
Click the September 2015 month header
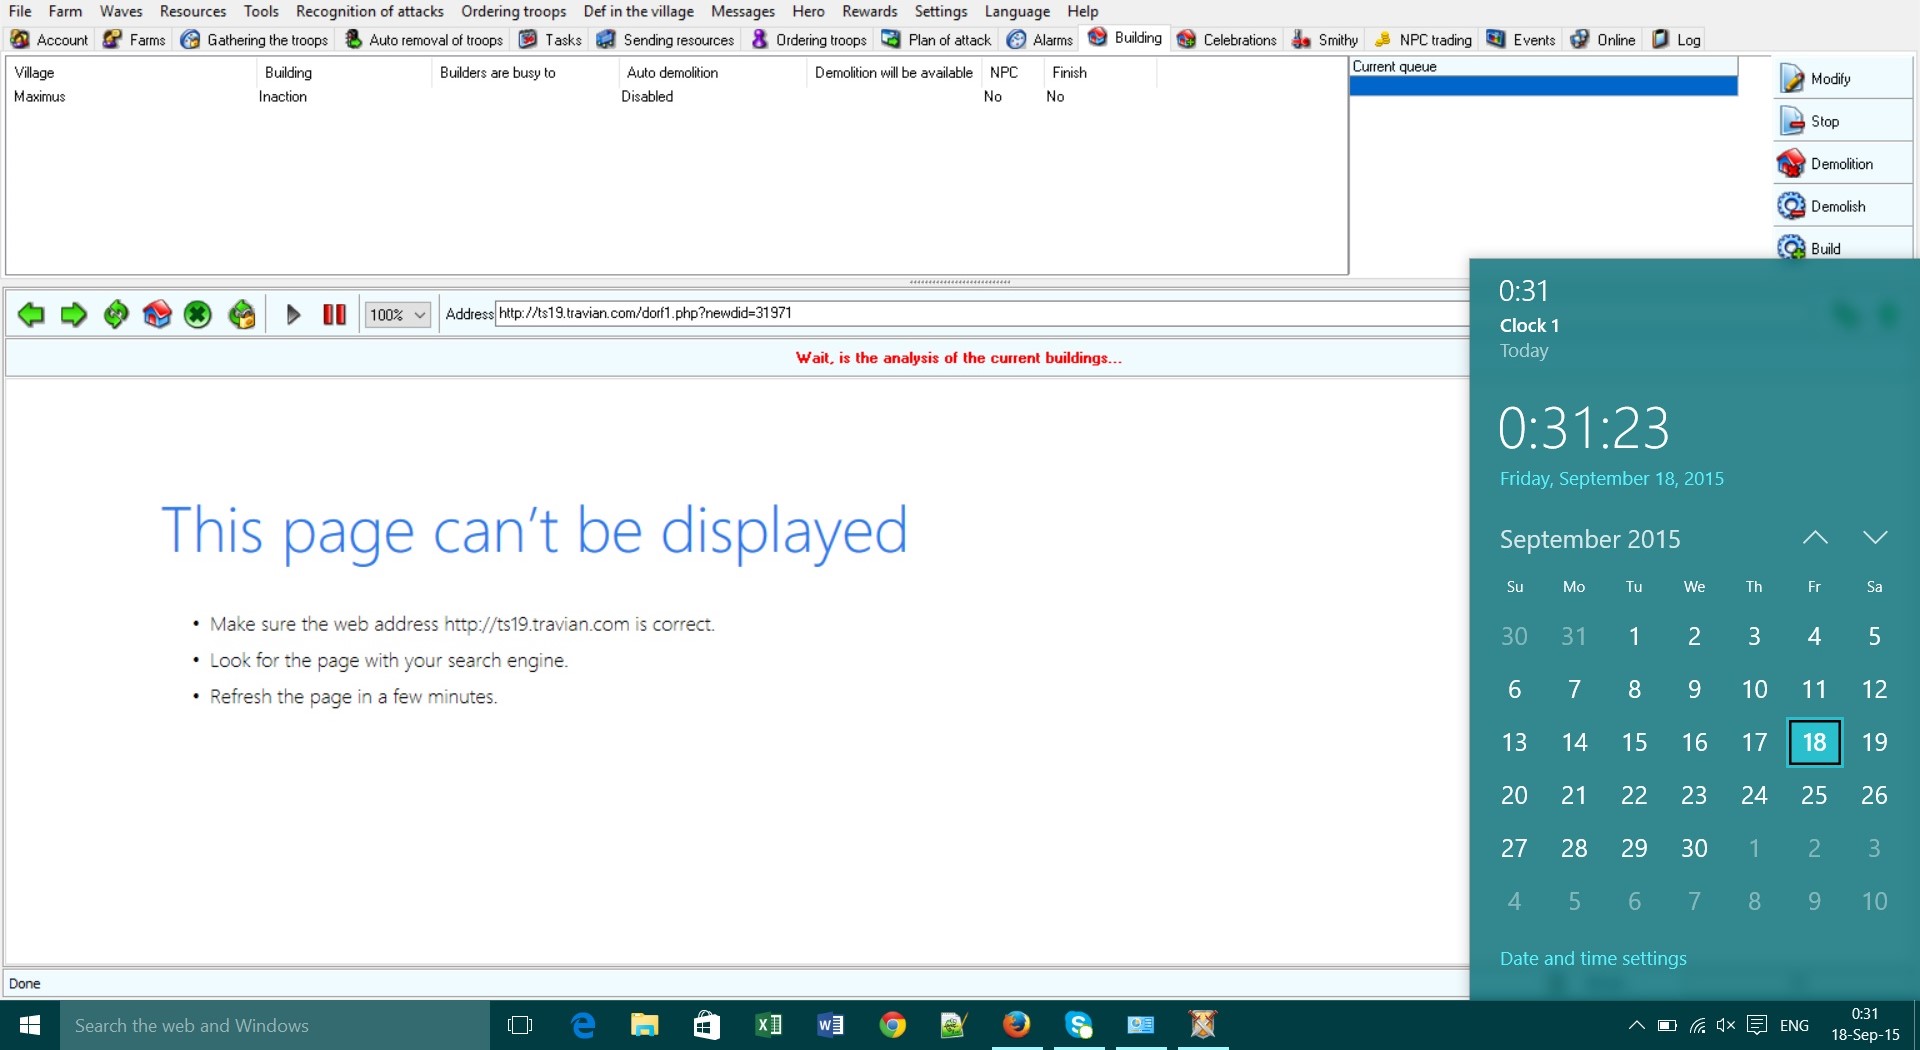click(1590, 539)
